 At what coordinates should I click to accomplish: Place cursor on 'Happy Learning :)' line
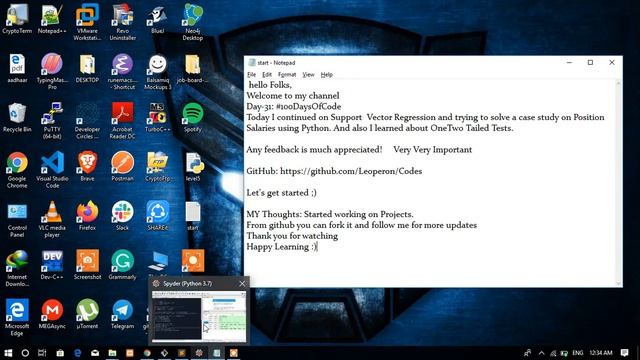(281, 247)
